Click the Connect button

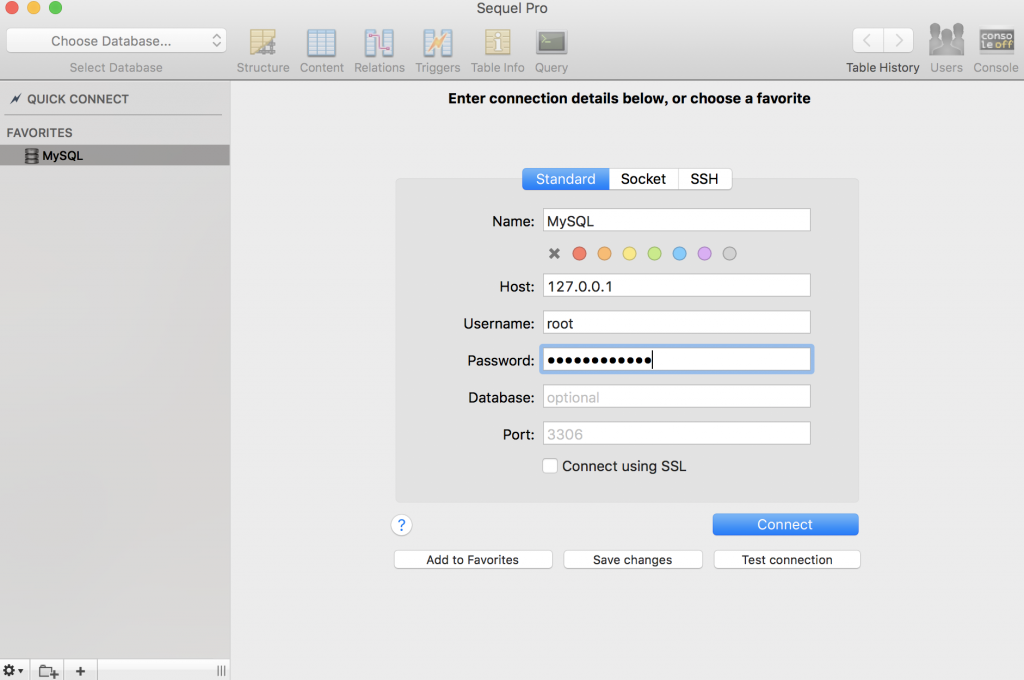click(785, 525)
